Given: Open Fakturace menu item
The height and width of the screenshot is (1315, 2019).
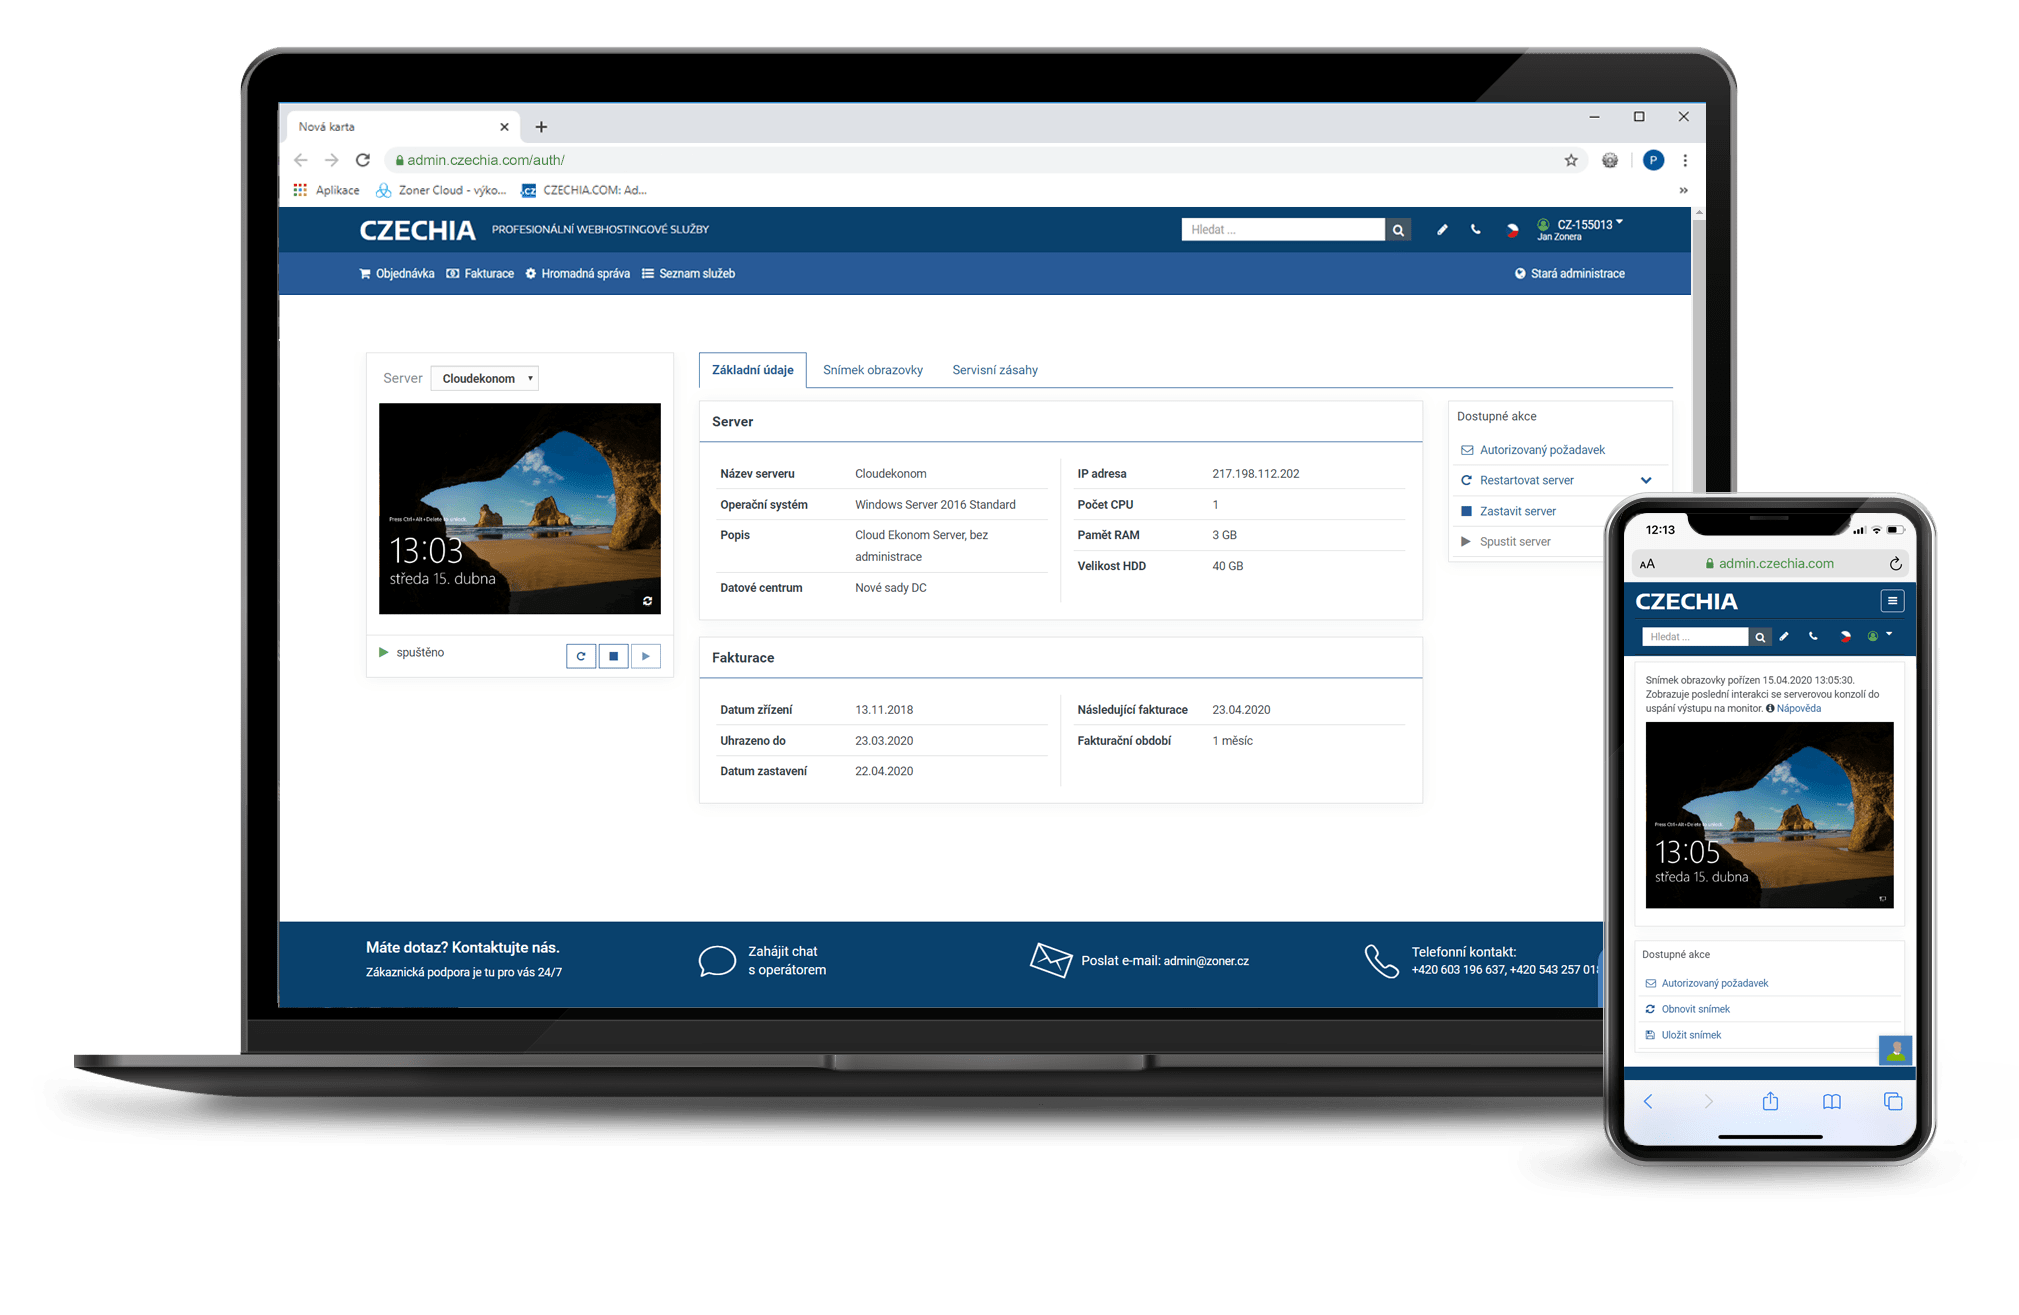Looking at the screenshot, I should [480, 274].
